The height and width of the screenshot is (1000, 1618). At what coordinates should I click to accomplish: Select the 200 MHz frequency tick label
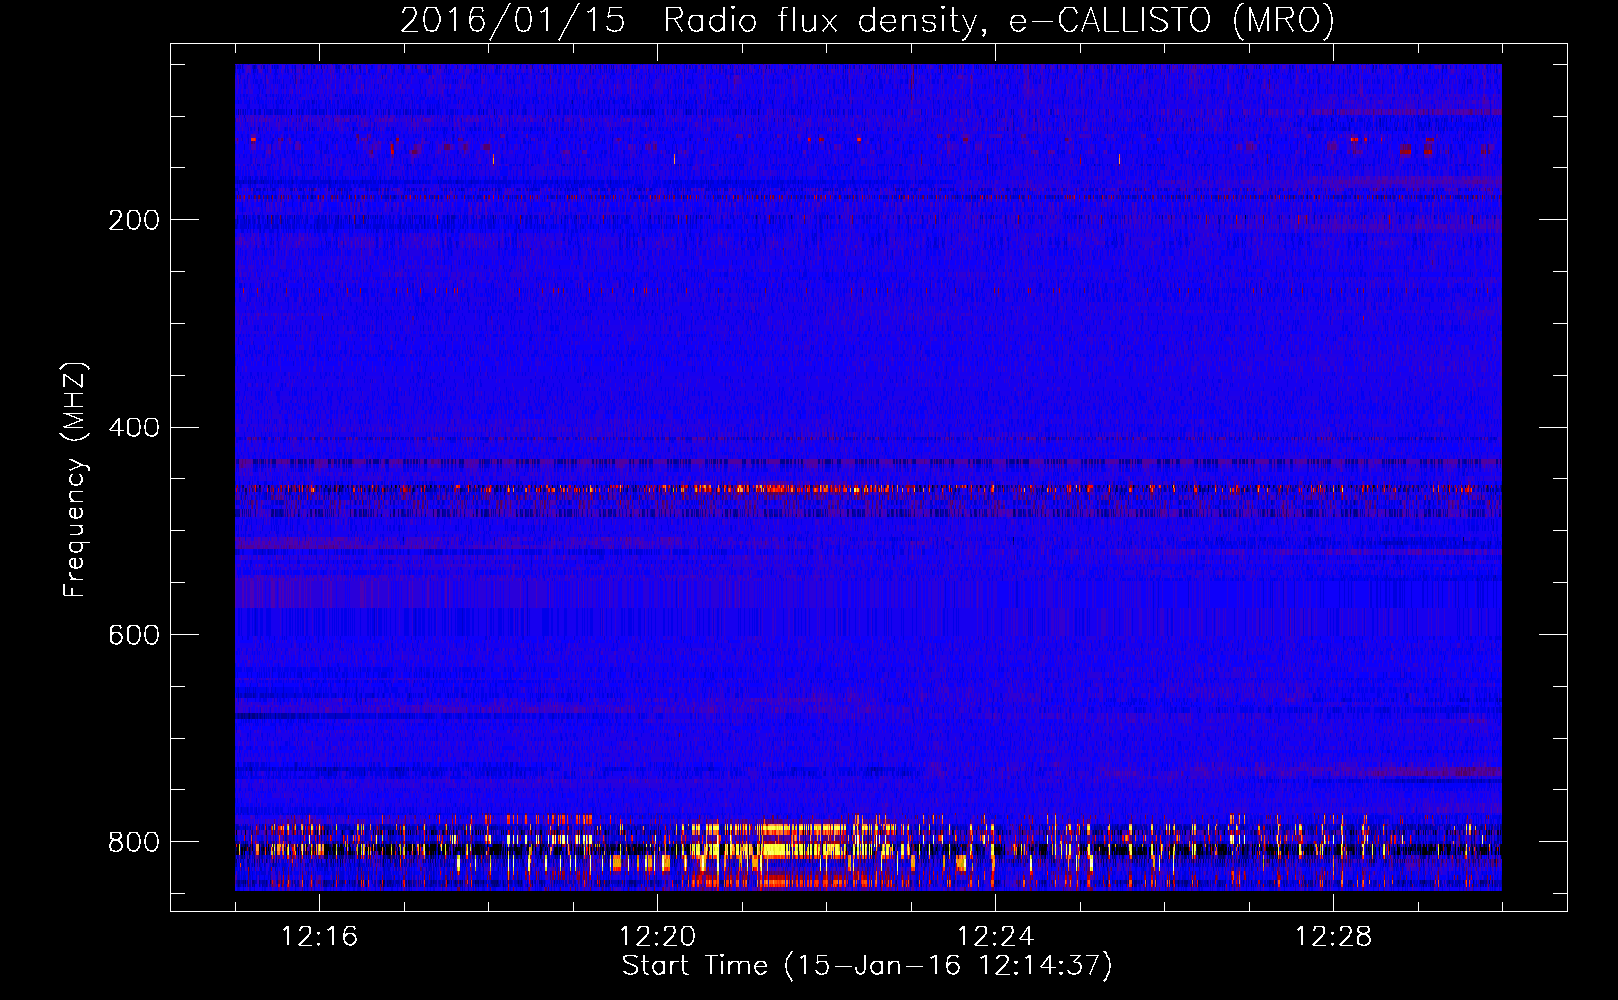(134, 220)
